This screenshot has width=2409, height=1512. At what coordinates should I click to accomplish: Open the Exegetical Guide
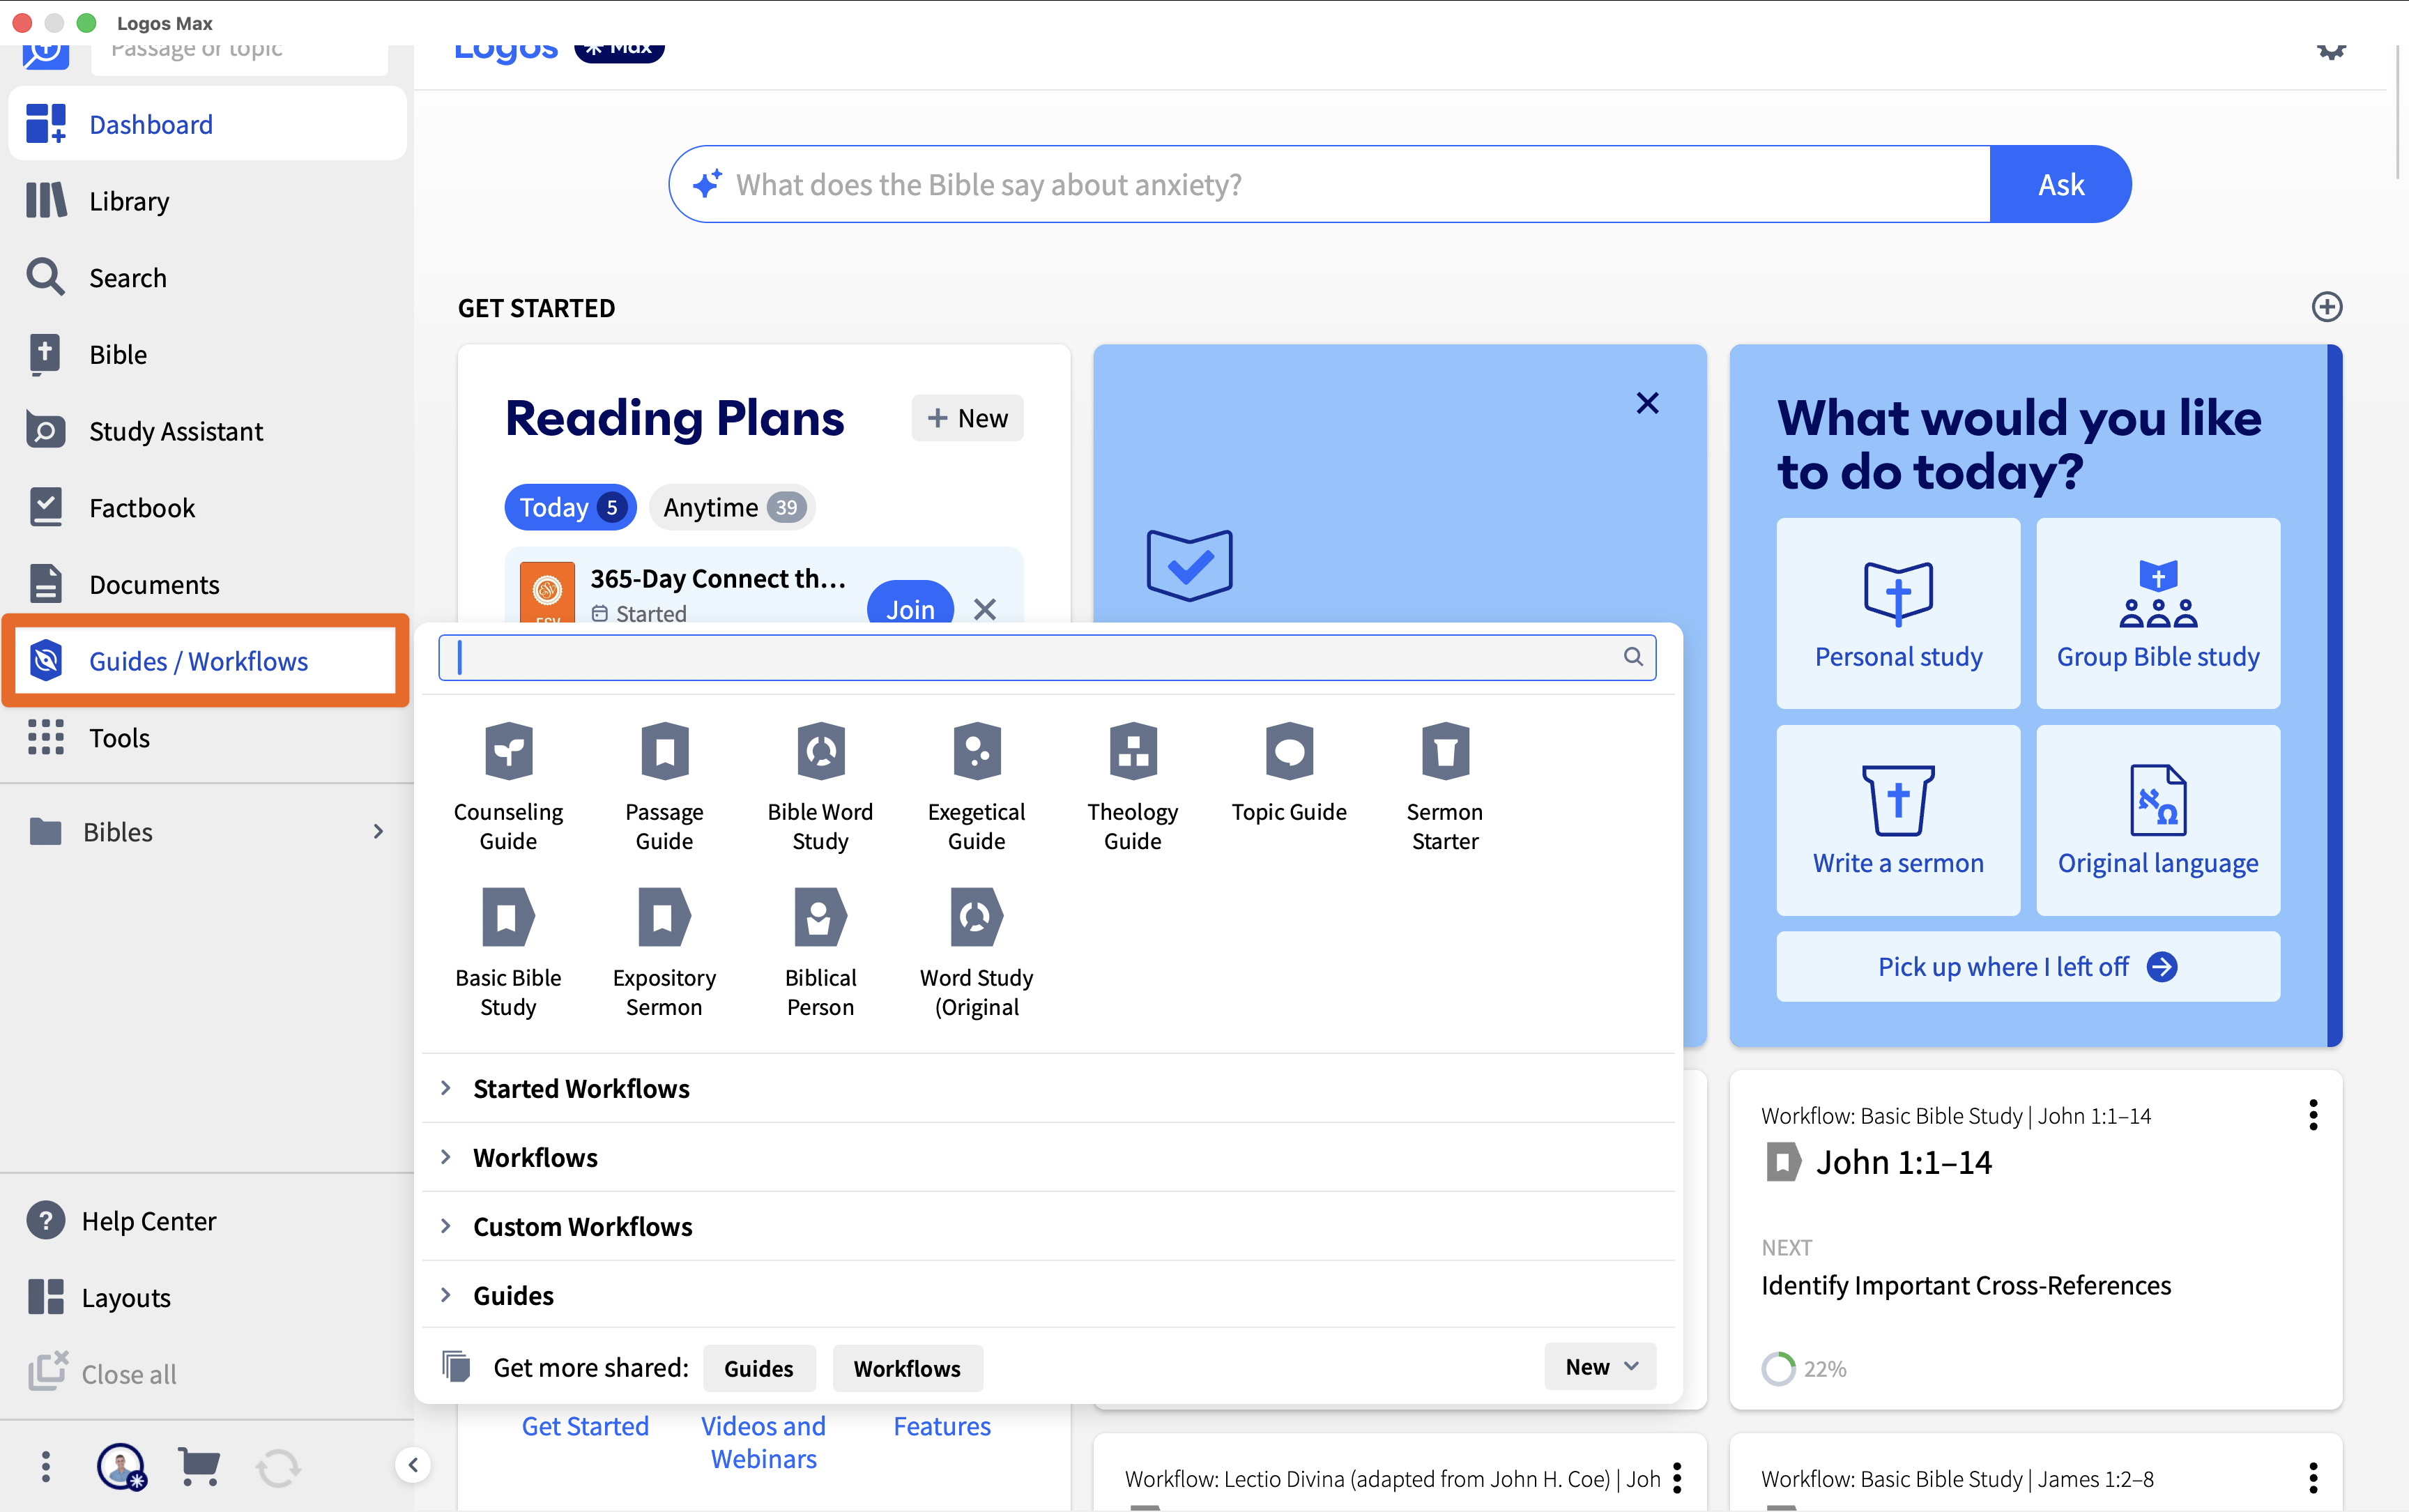976,786
